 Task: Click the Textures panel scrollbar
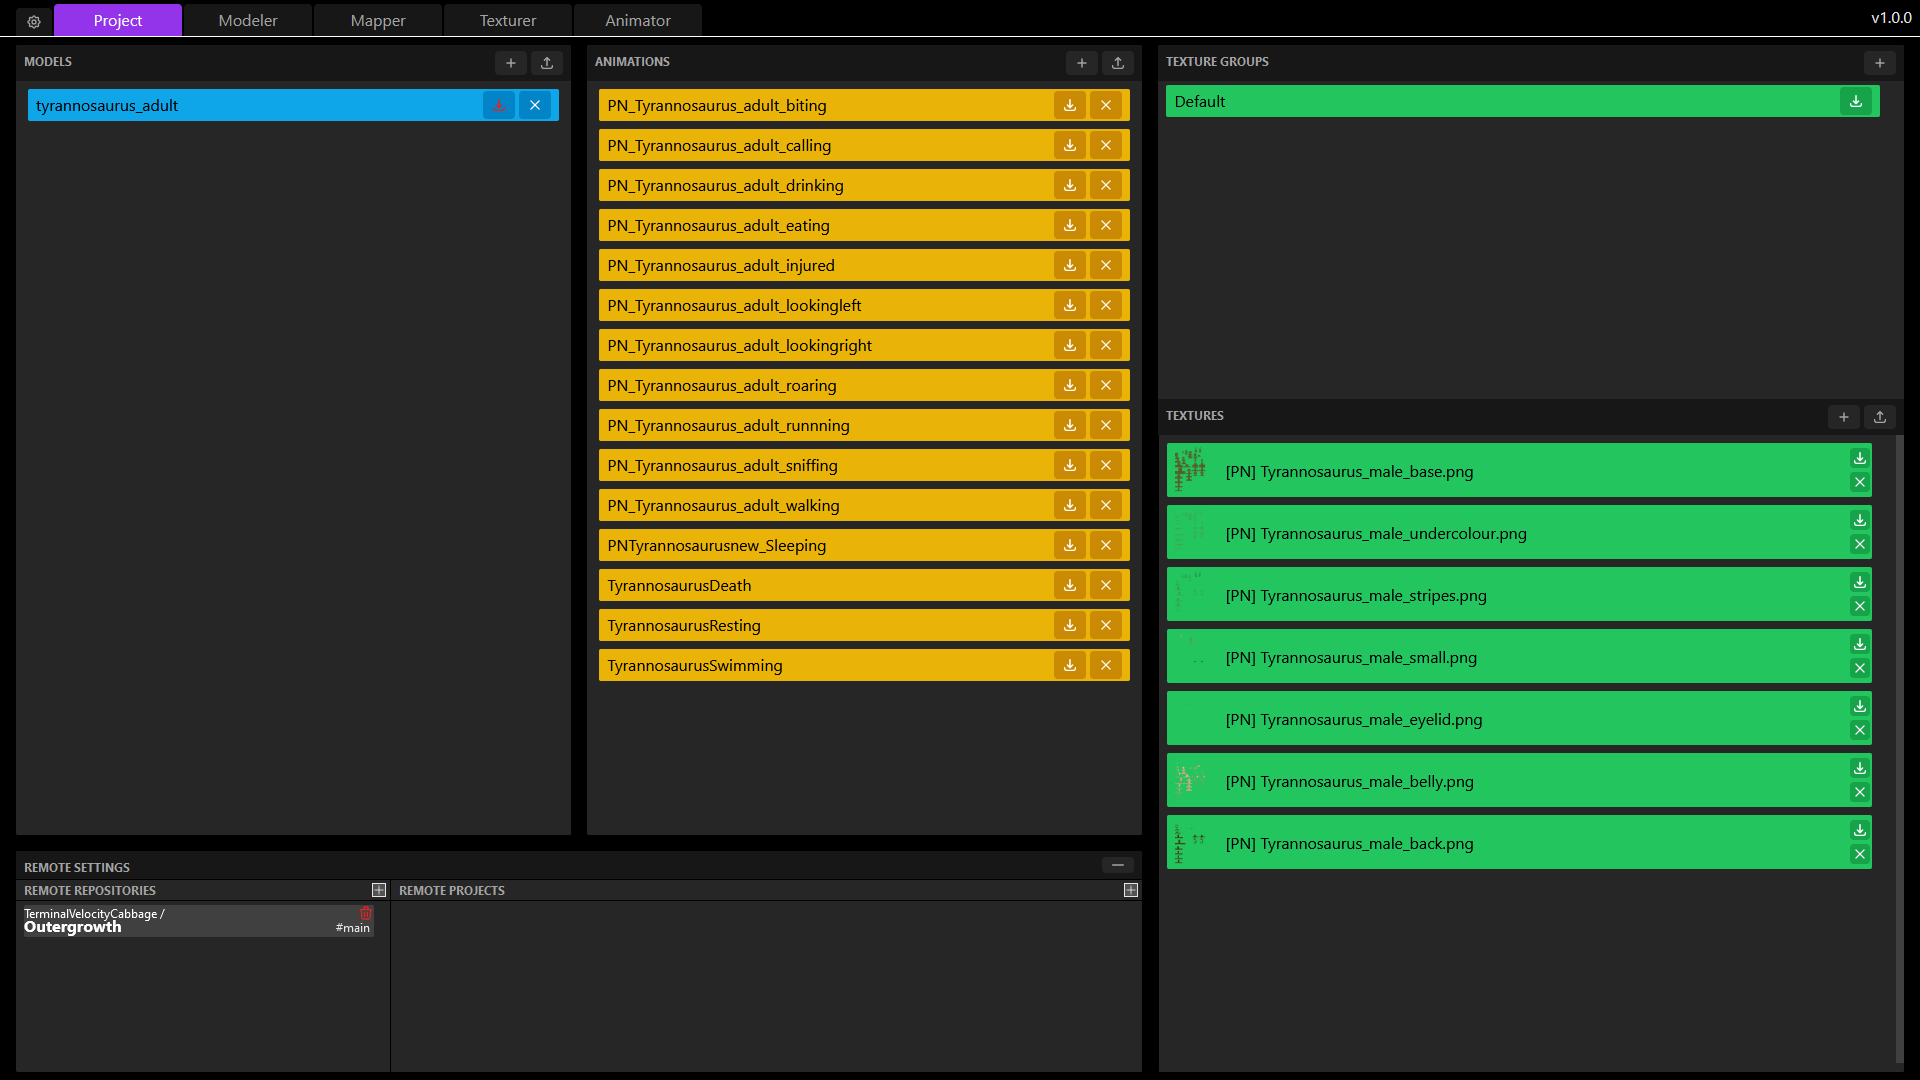coord(1899,750)
